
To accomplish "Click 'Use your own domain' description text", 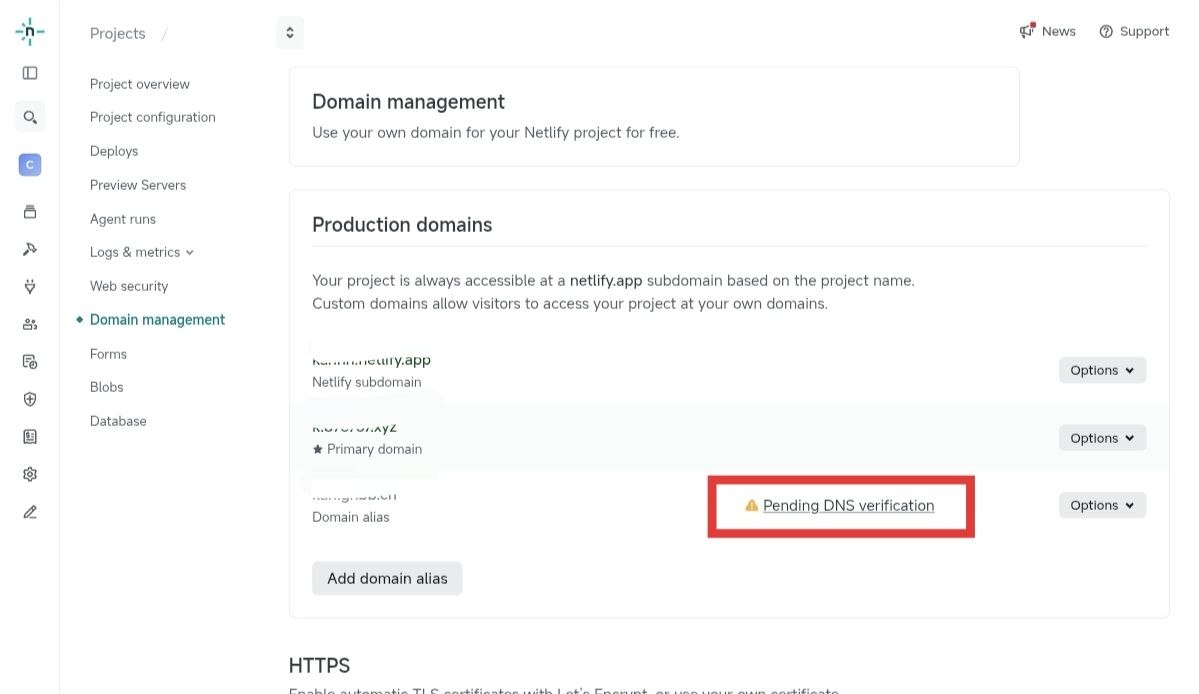I will (496, 132).
